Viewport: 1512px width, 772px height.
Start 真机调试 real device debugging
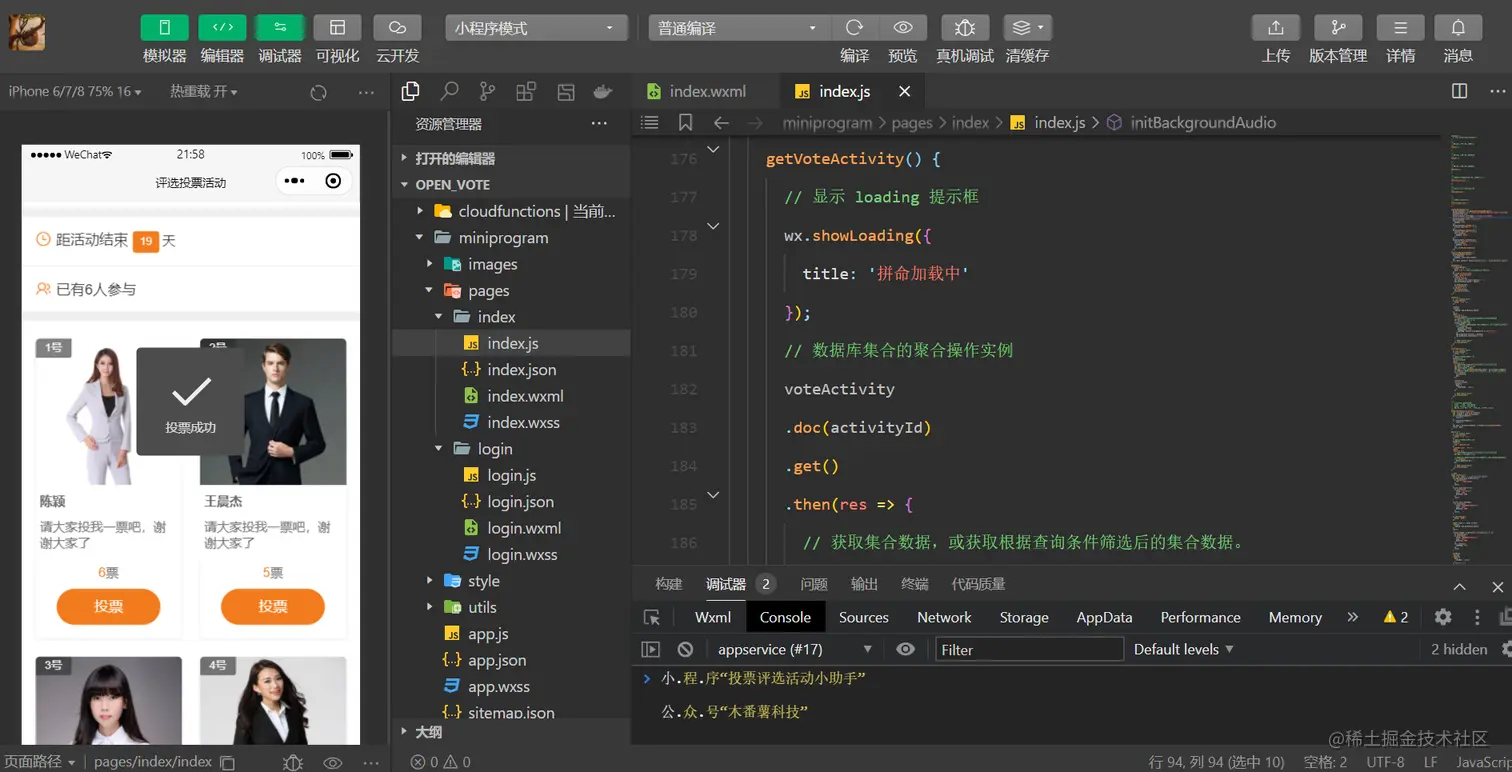(965, 28)
